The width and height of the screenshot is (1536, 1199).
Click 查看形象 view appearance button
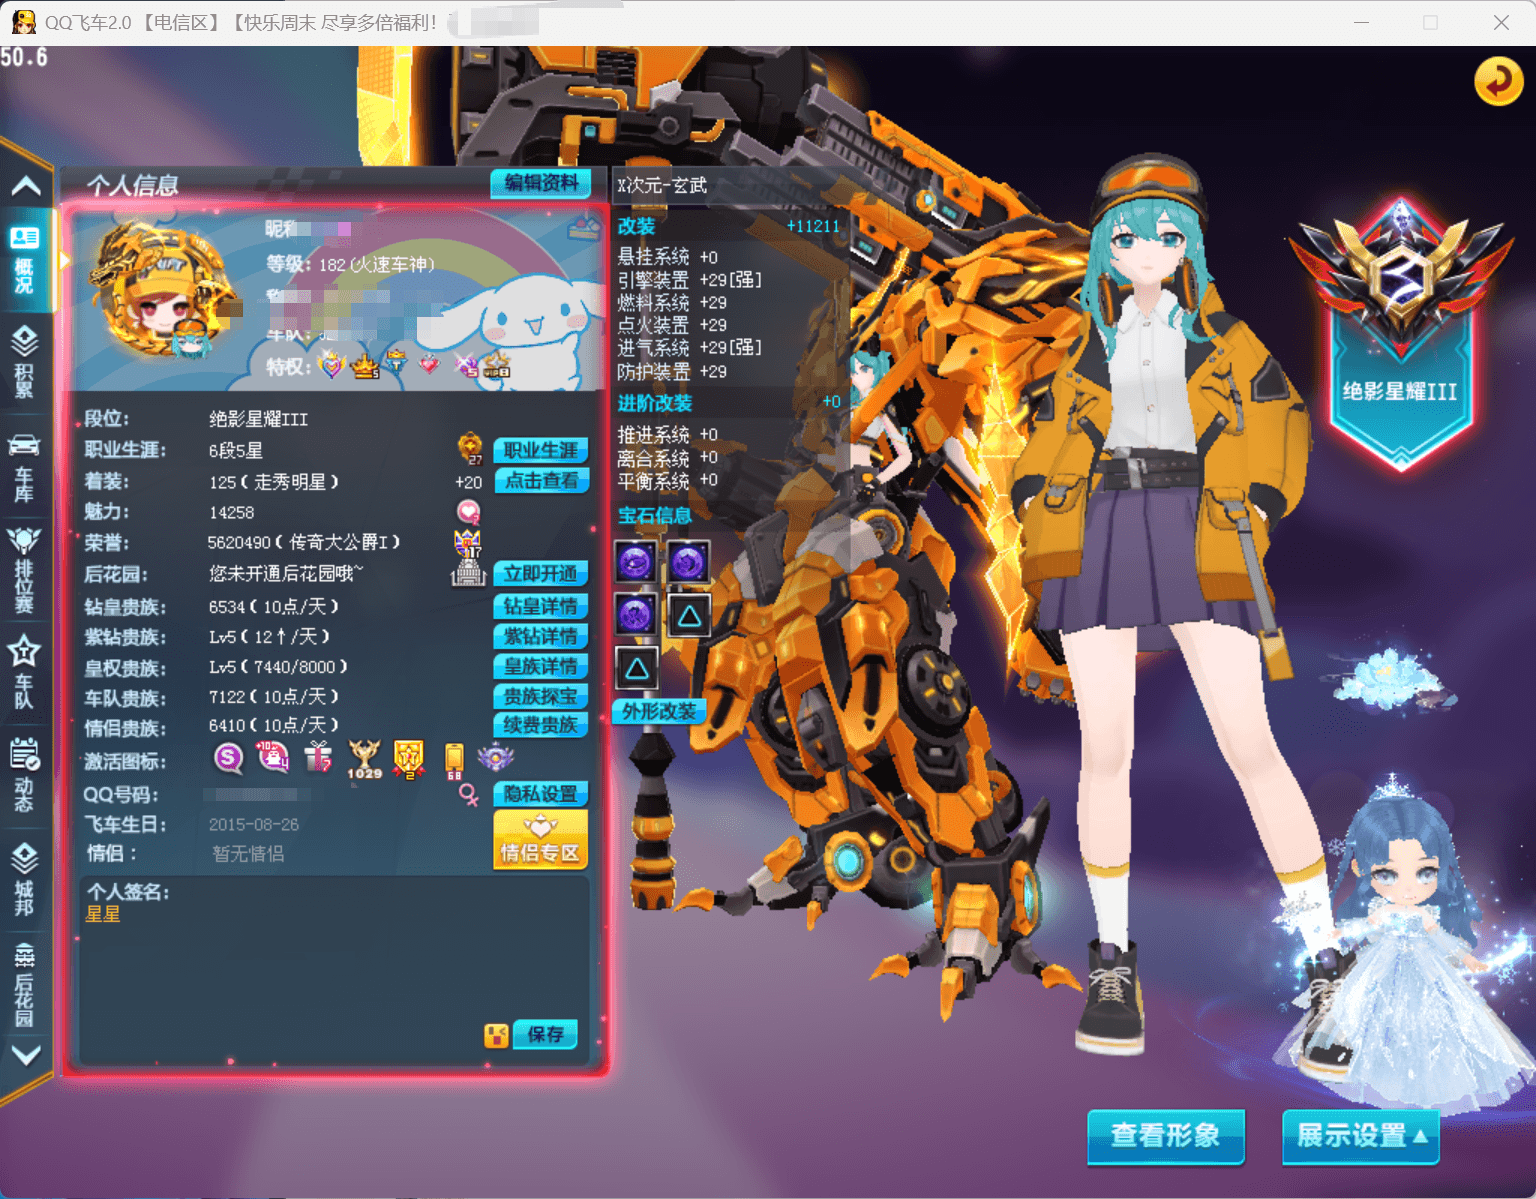[1166, 1136]
